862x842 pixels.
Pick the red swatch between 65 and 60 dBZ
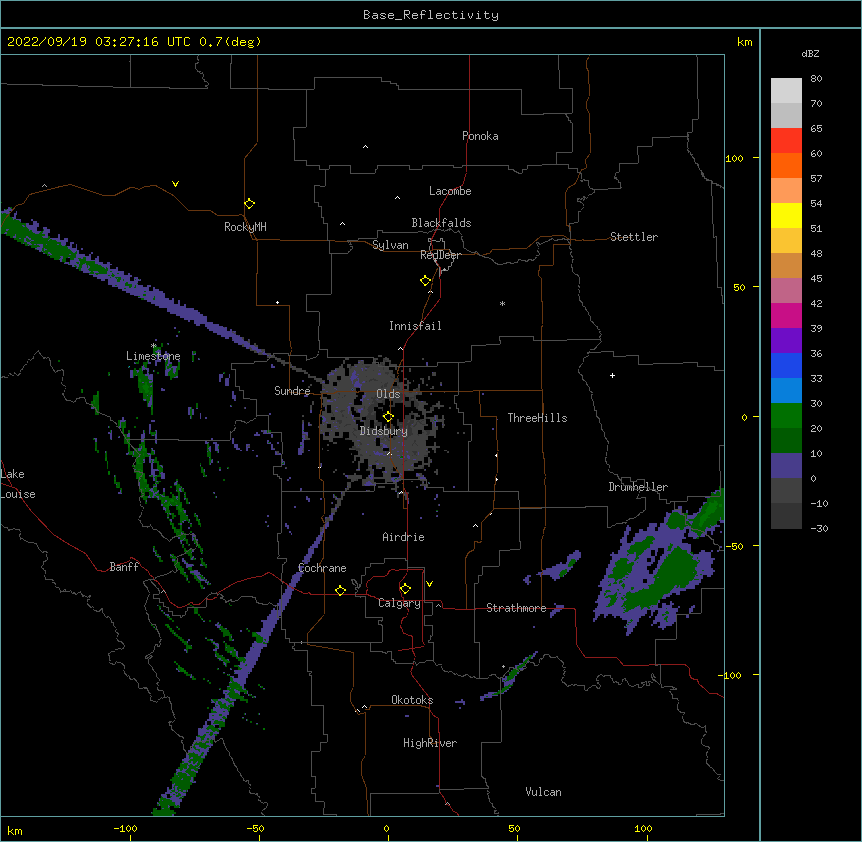click(x=786, y=140)
